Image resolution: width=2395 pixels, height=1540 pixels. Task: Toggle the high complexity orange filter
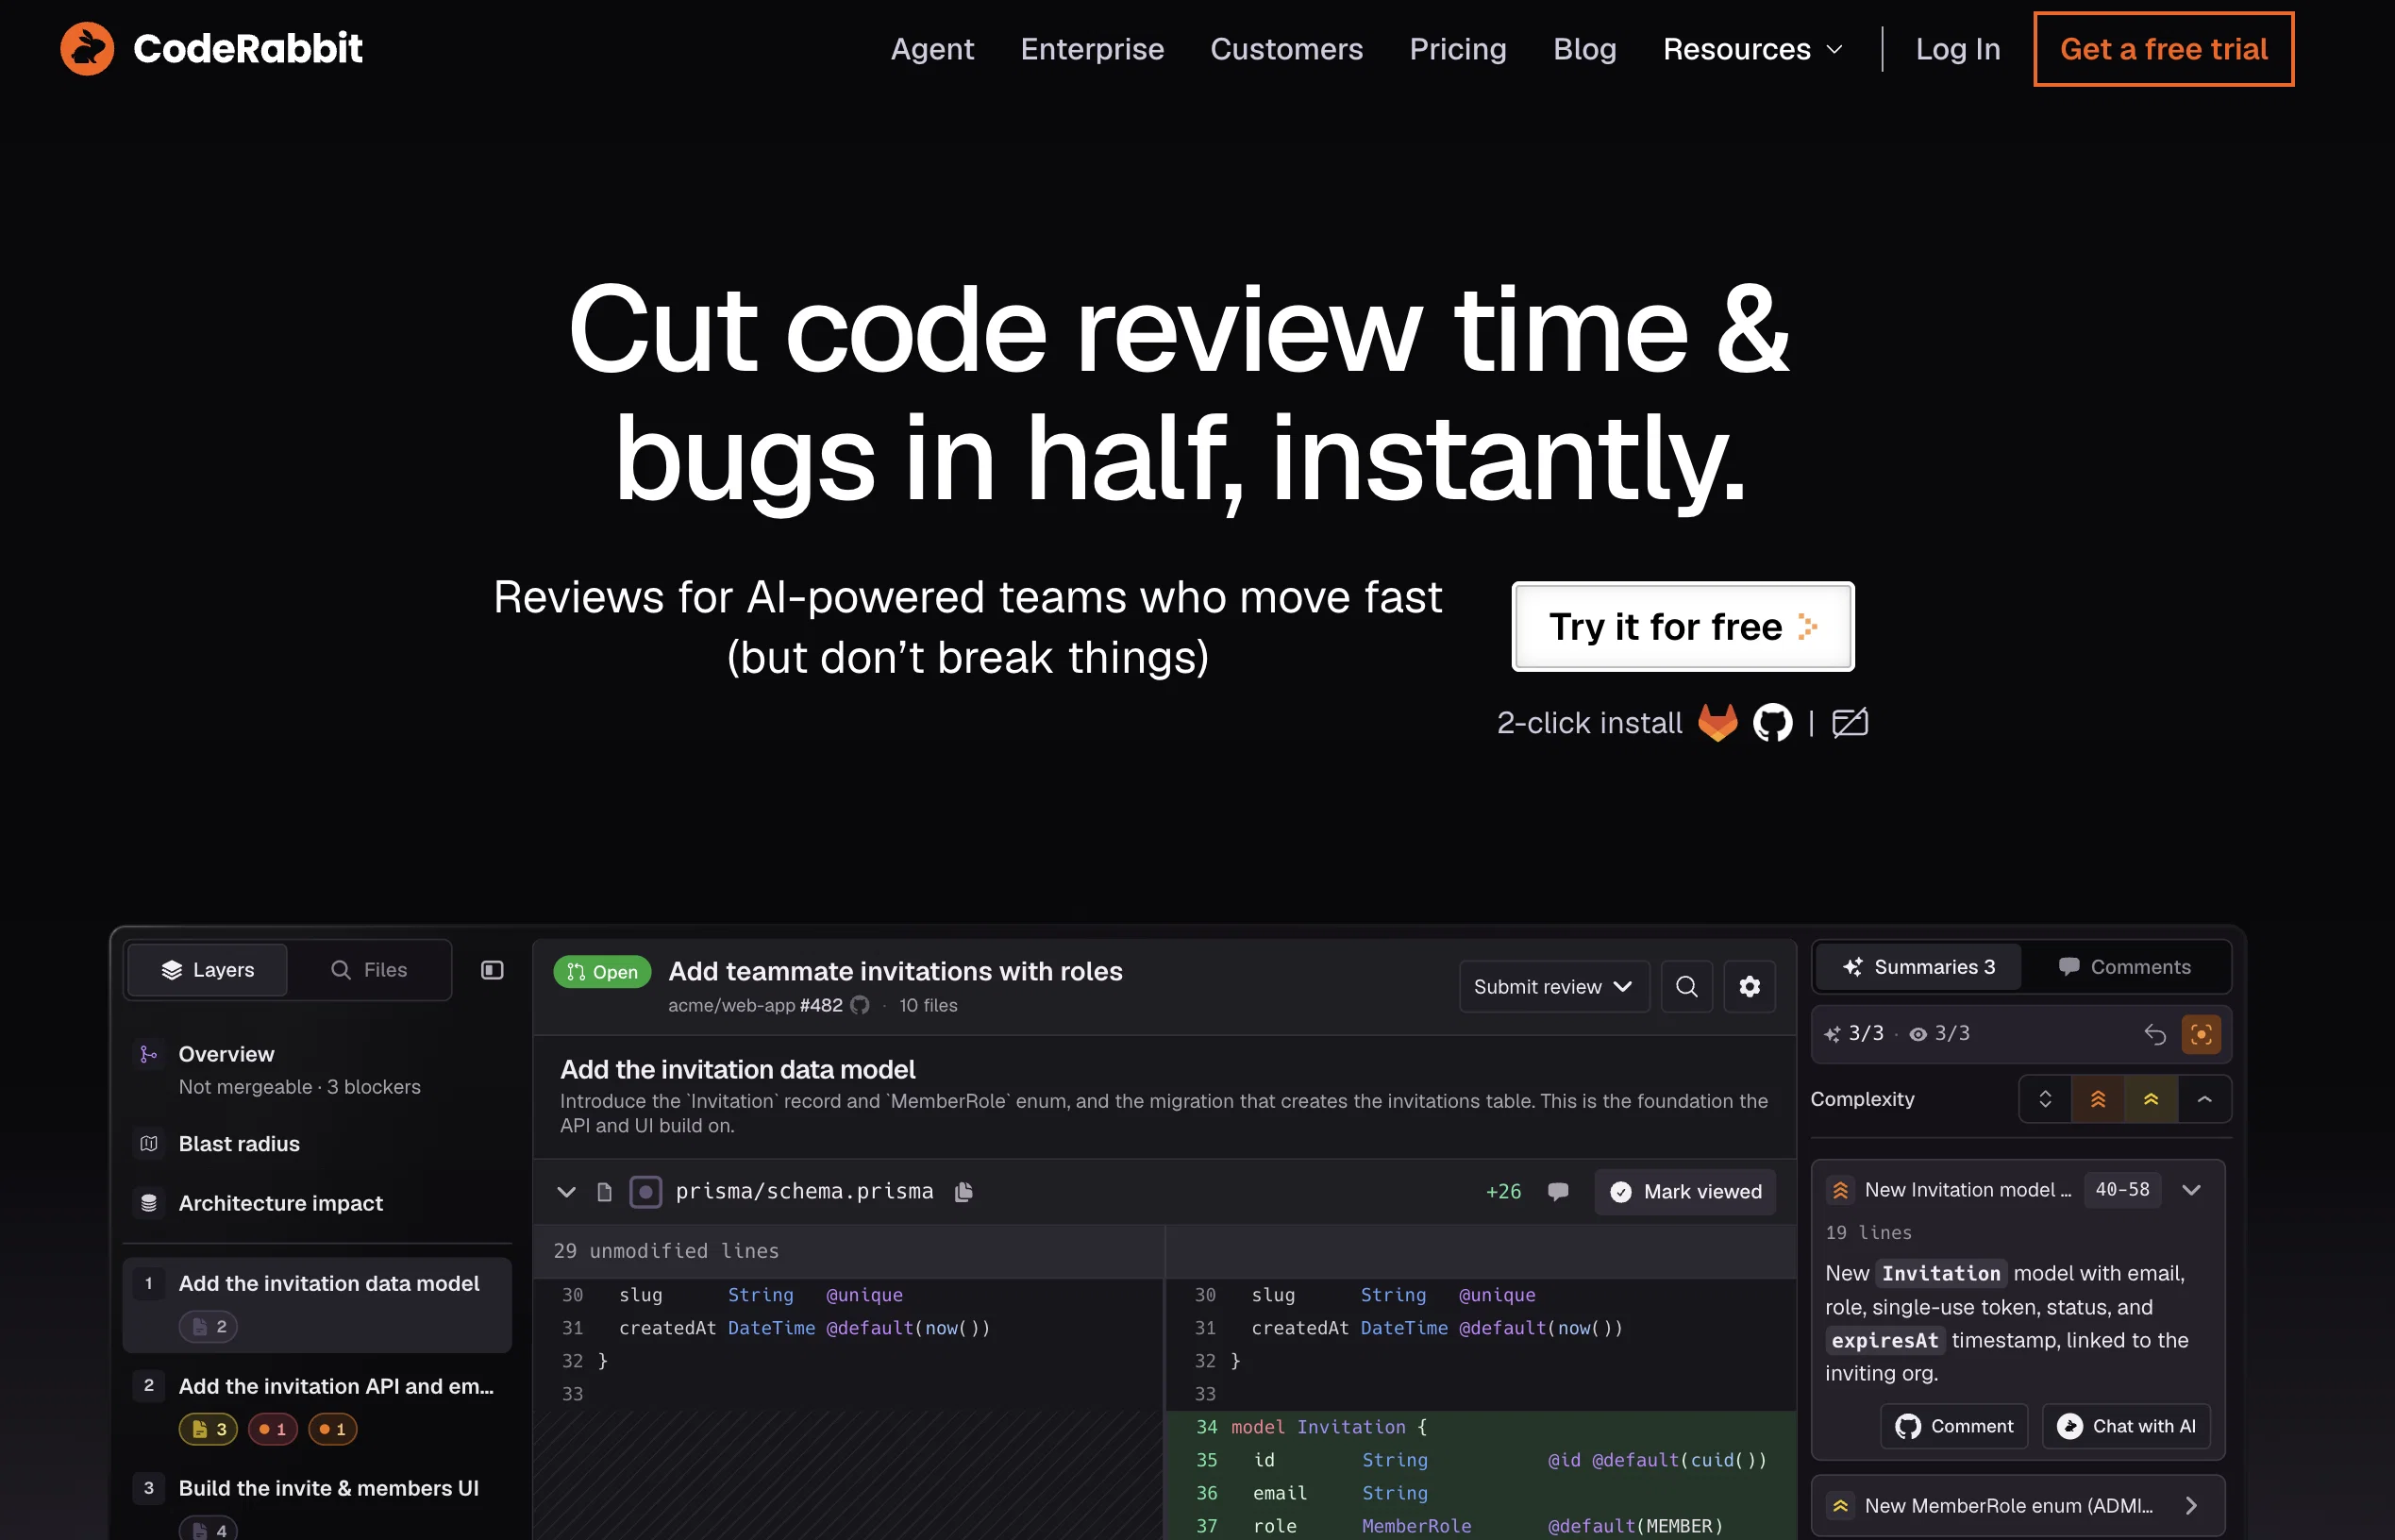(2098, 1099)
